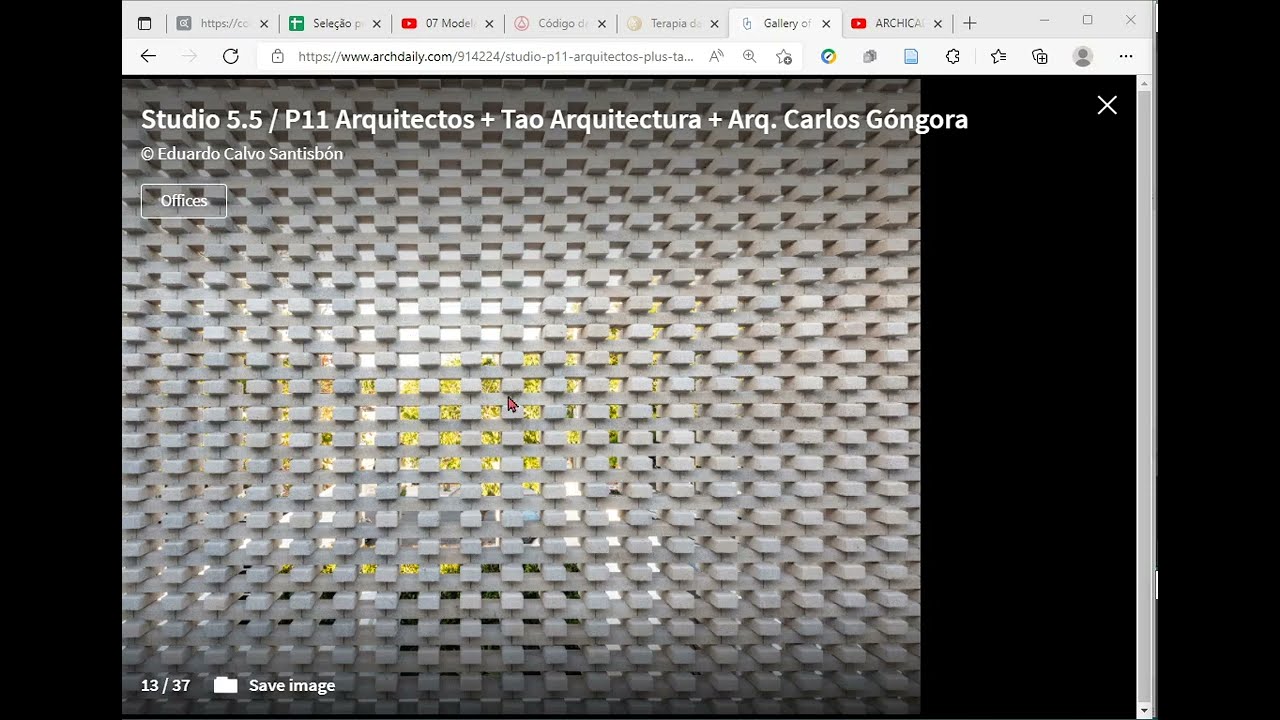The image size is (1280, 720).
Task: Click the archdaily URL address bar
Action: click(496, 57)
